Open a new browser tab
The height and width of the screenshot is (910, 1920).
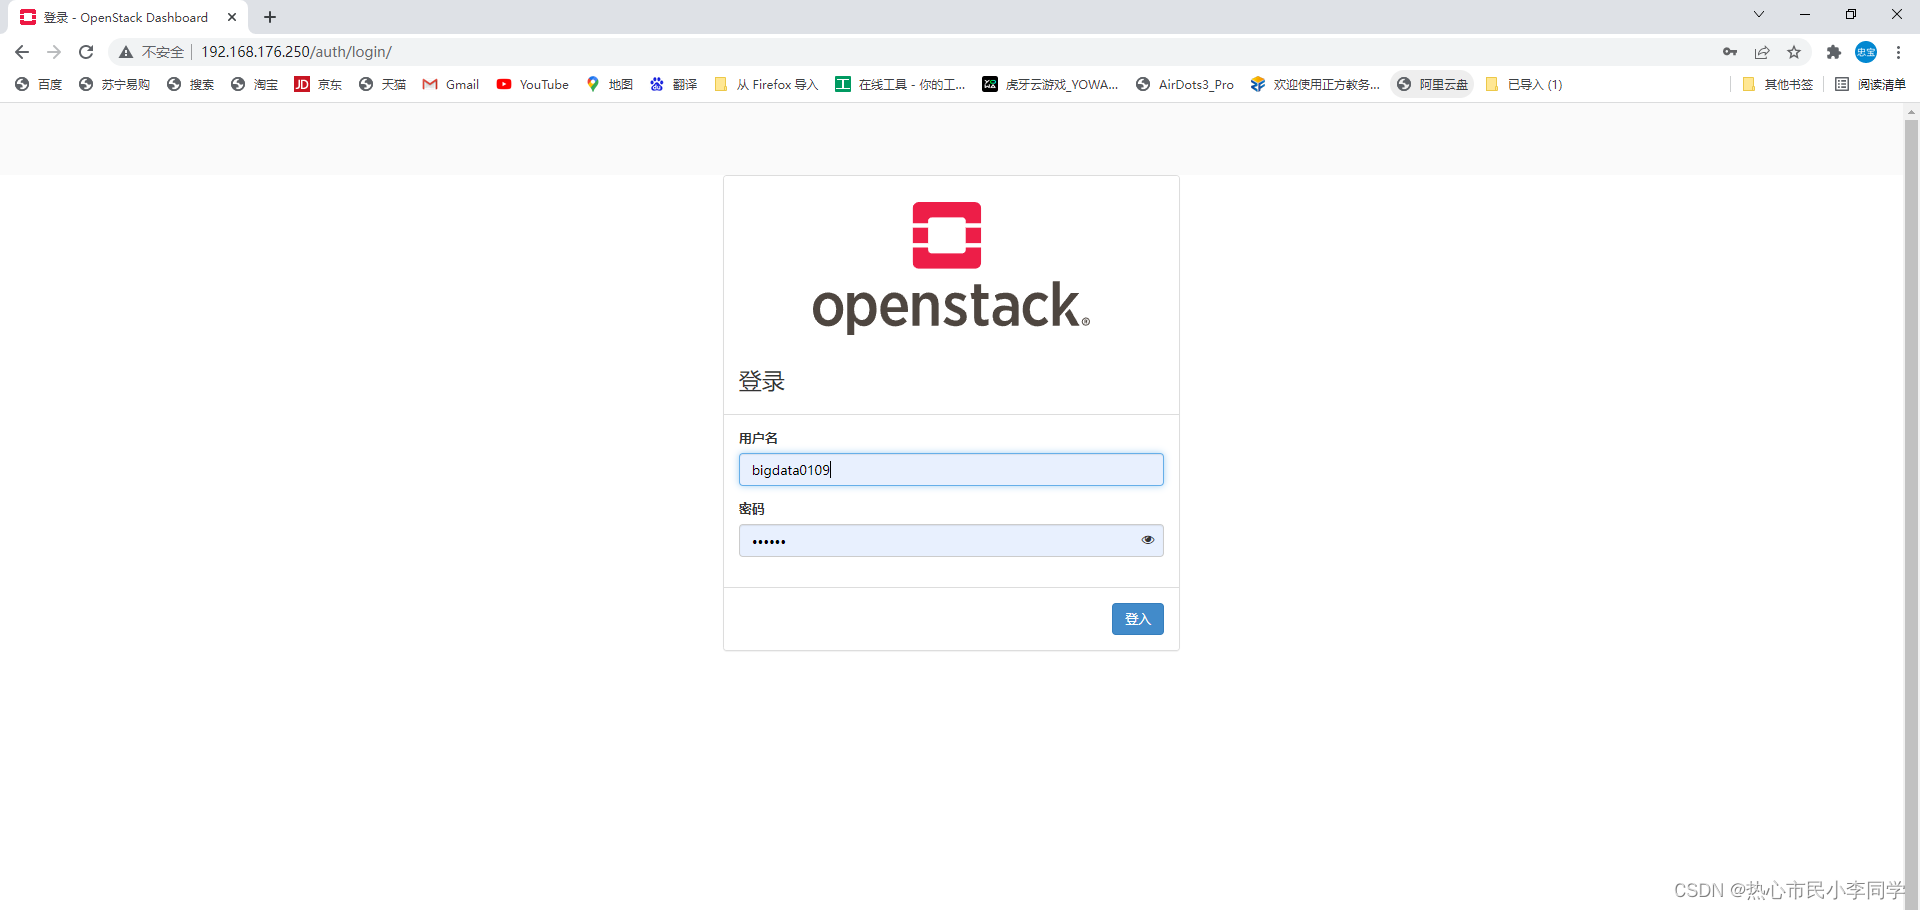click(x=270, y=17)
